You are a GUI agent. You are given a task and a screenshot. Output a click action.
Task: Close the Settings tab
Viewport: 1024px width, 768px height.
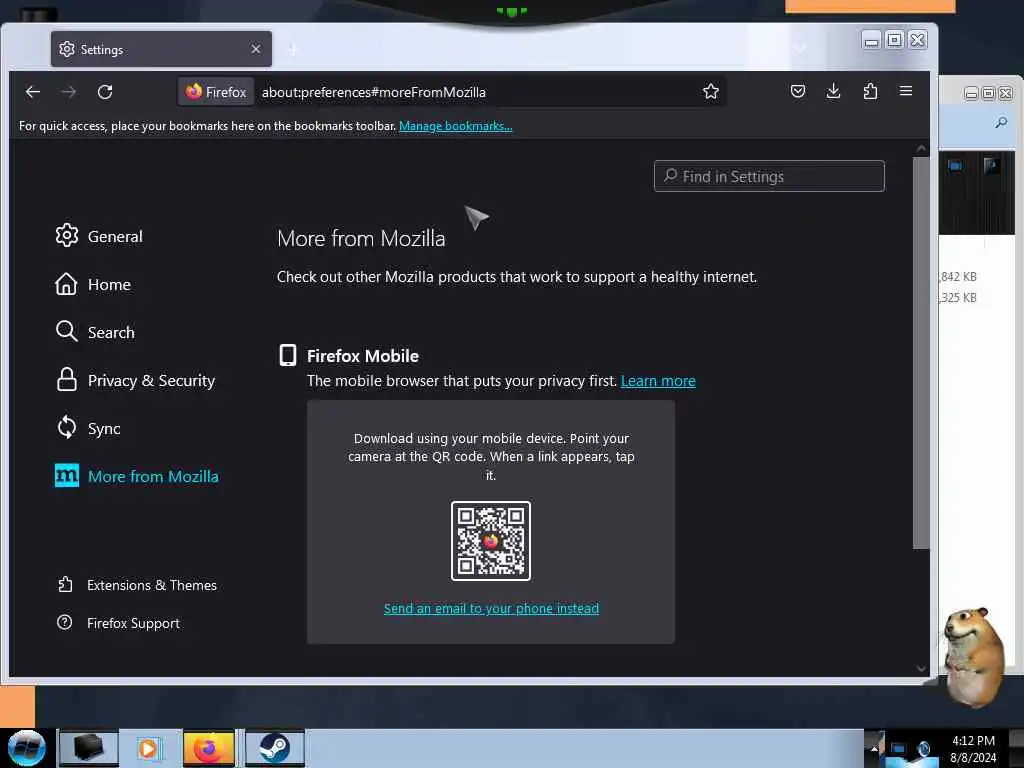click(256, 49)
